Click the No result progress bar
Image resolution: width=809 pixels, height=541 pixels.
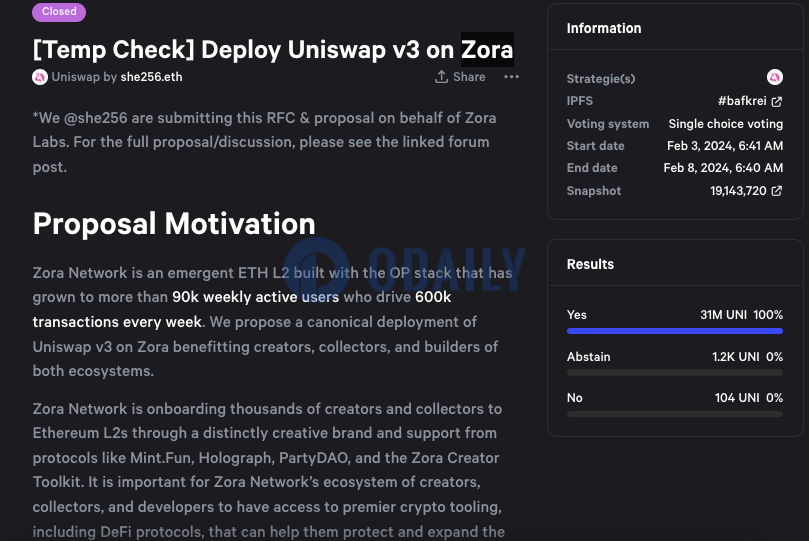click(675, 414)
